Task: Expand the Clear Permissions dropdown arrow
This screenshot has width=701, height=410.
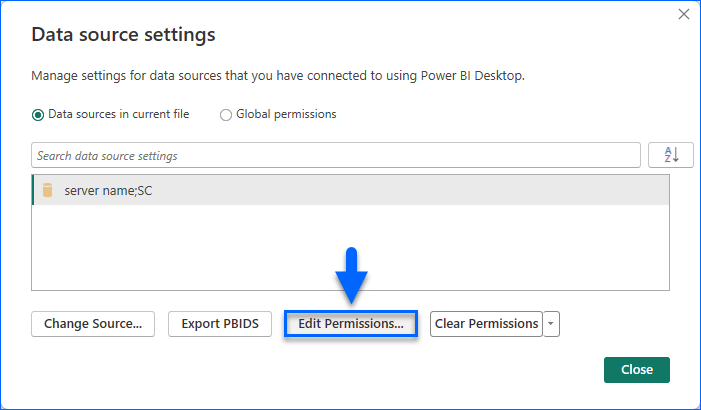Action: click(x=551, y=324)
